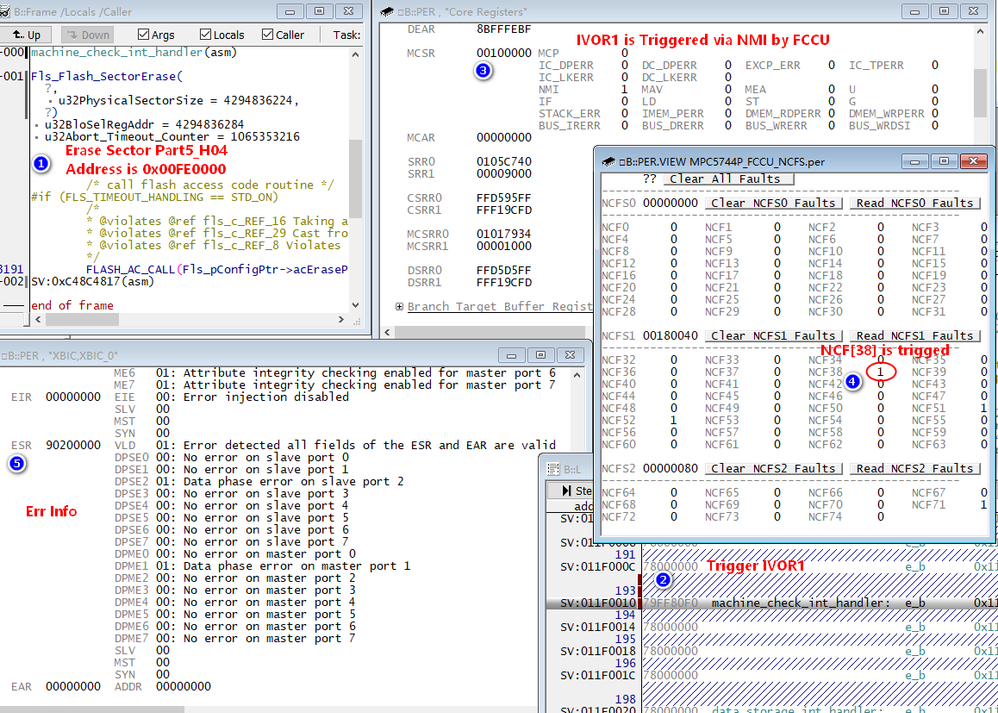Select ESR register value 90200000

73,445
